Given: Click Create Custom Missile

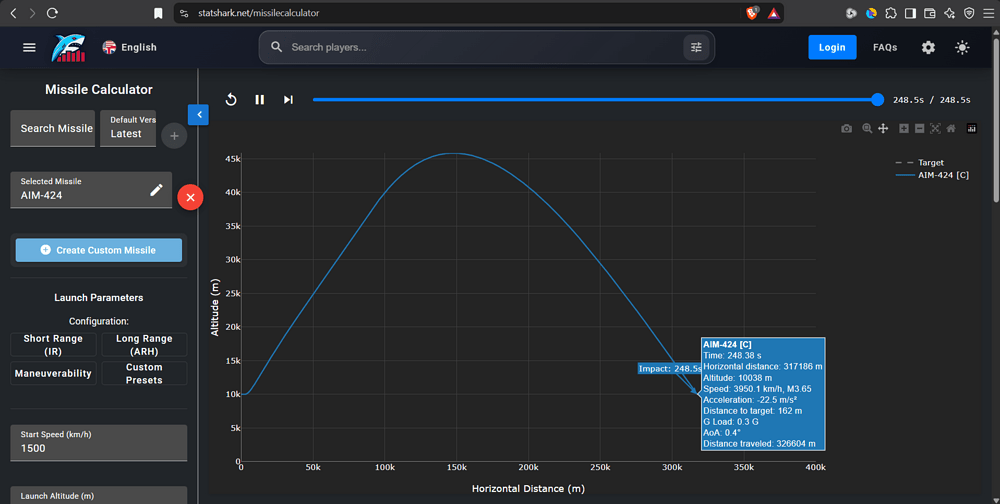Looking at the screenshot, I should (99, 250).
